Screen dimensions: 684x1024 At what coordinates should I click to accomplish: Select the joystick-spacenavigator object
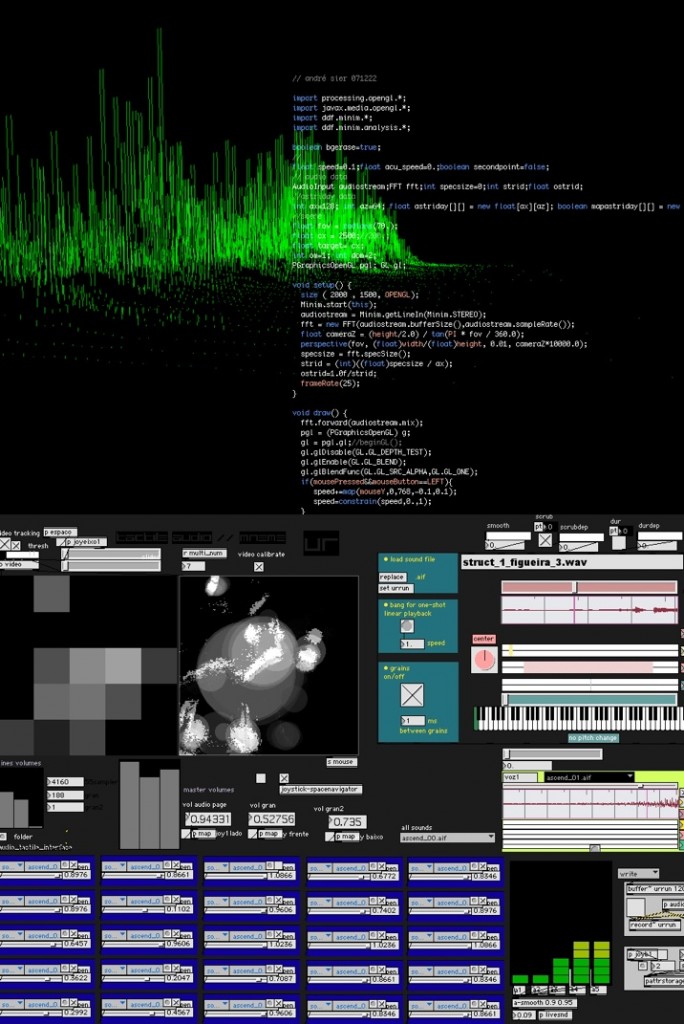(x=321, y=790)
